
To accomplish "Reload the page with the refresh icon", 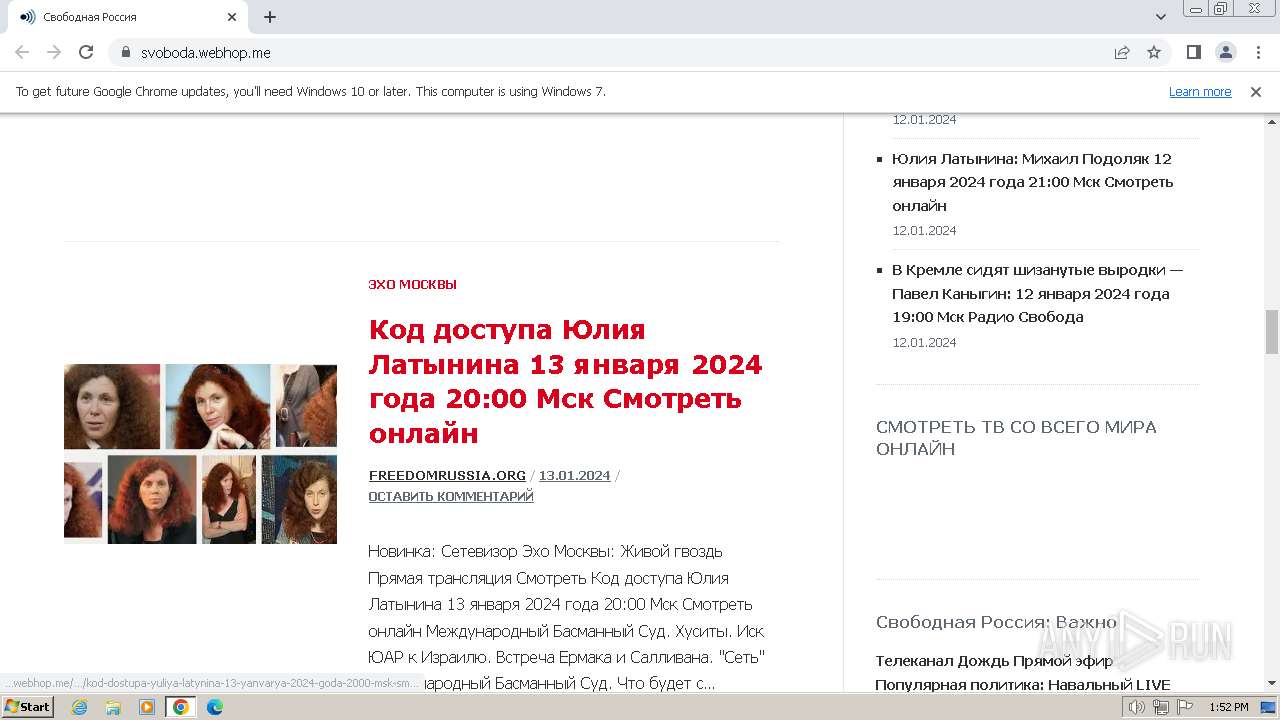I will click(x=86, y=52).
